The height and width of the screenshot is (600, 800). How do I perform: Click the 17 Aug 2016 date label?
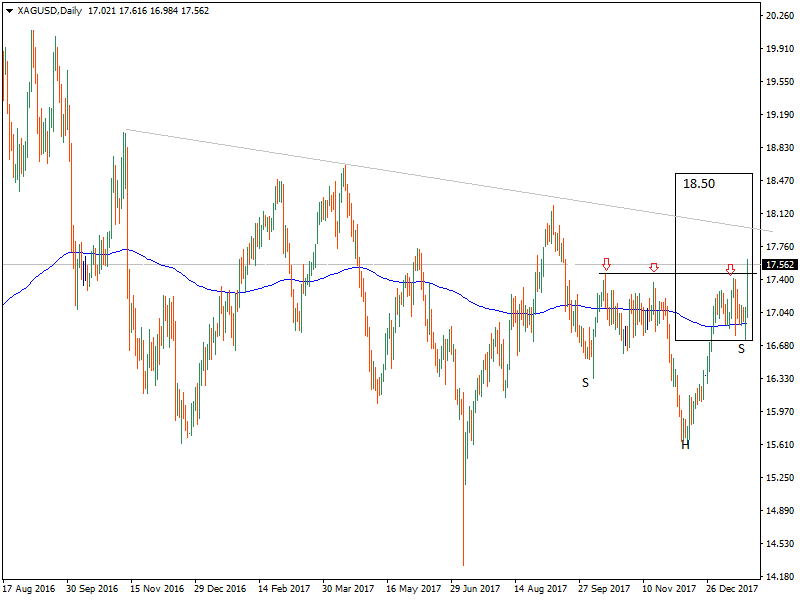29,589
